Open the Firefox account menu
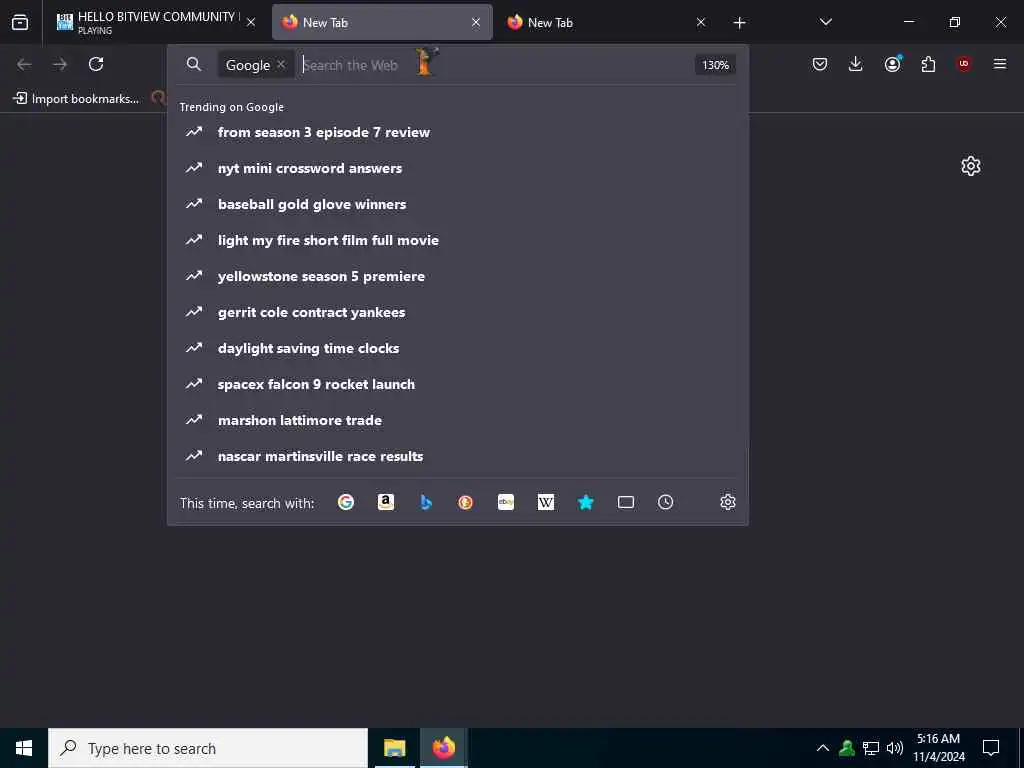Viewport: 1024px width, 768px height. click(x=892, y=64)
